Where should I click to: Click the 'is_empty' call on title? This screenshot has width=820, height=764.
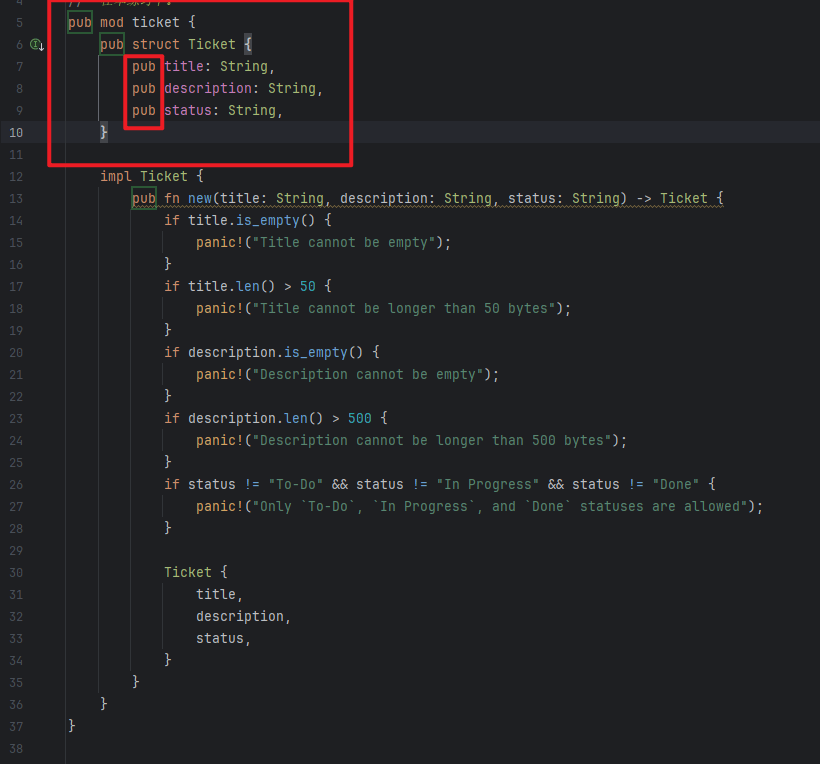[x=267, y=220]
